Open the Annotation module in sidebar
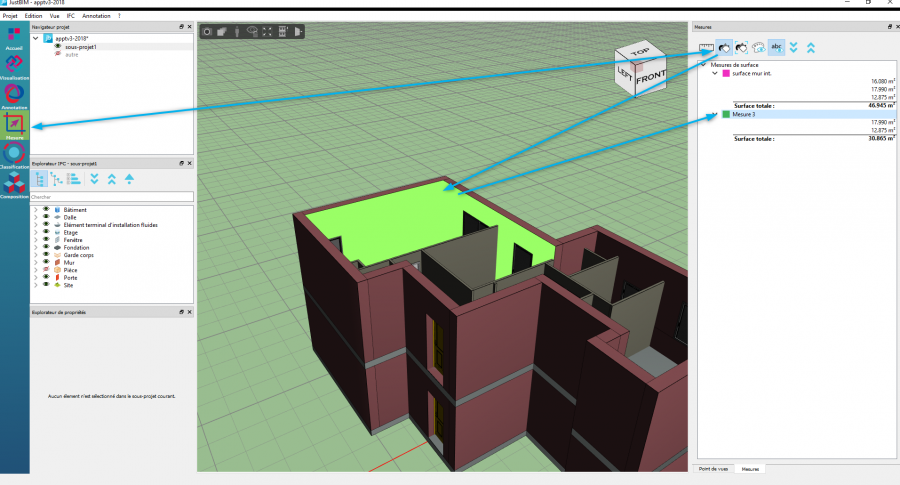This screenshot has width=900, height=485. [x=14, y=96]
